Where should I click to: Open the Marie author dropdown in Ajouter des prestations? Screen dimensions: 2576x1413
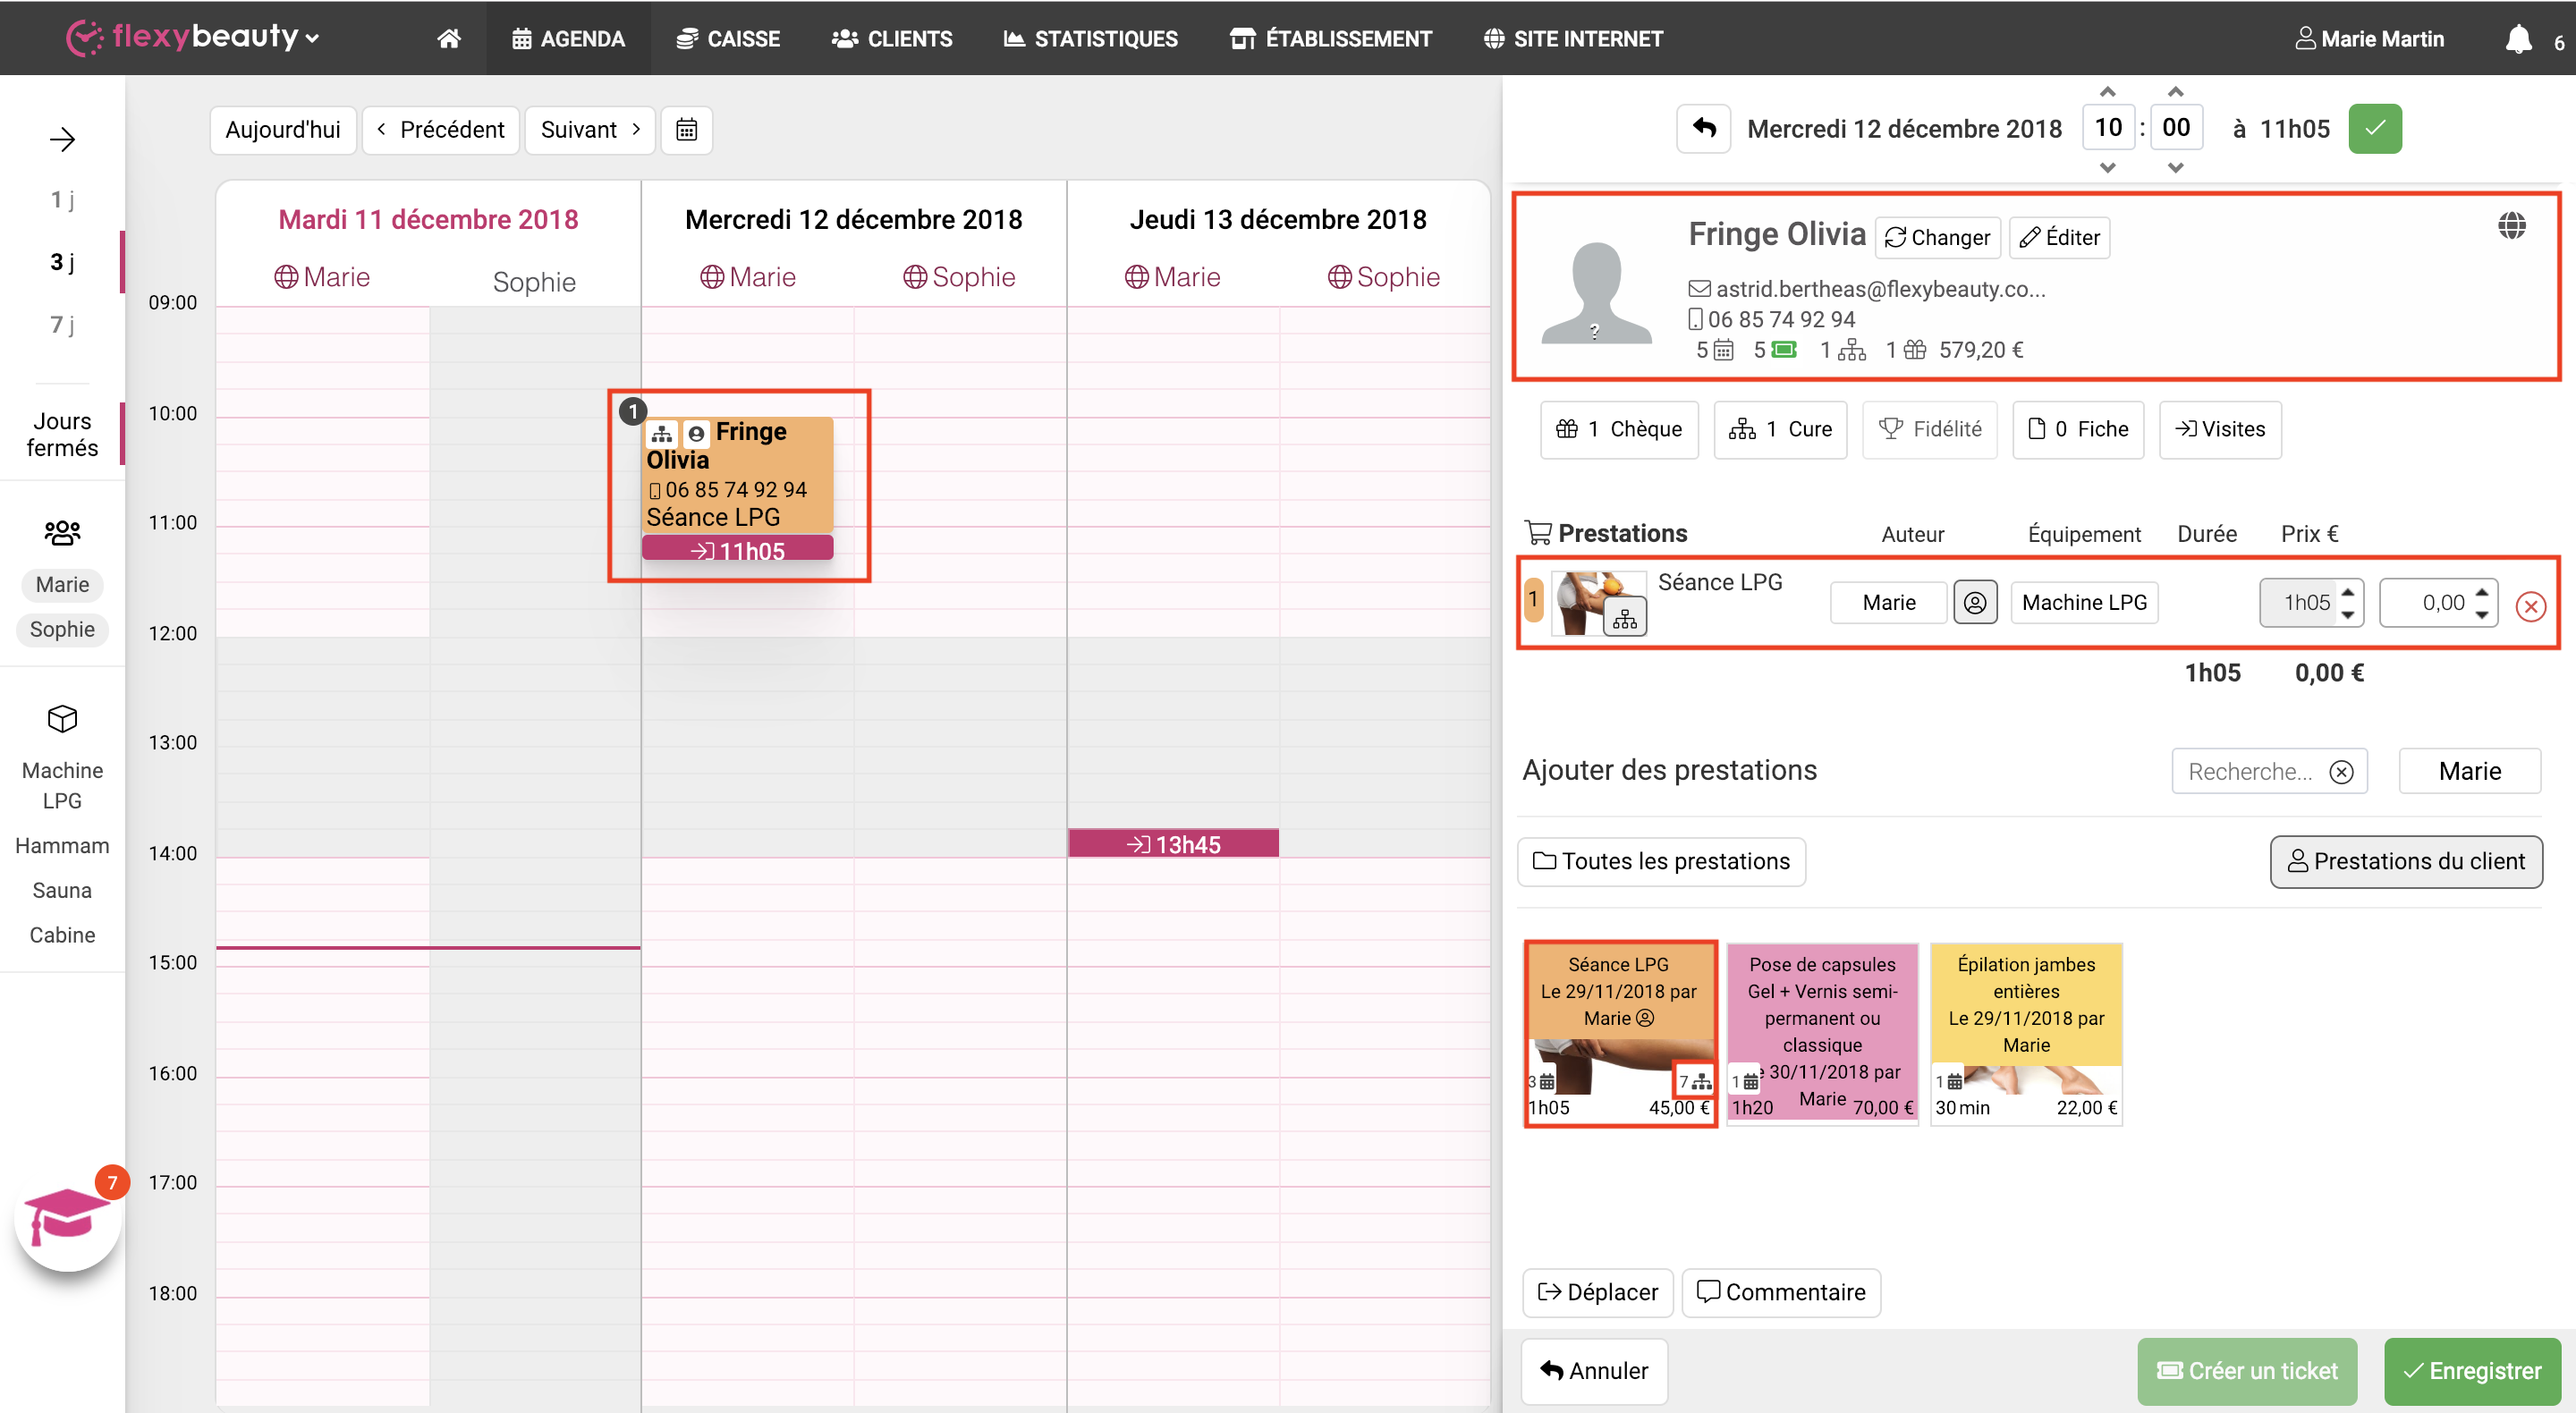(x=2469, y=771)
